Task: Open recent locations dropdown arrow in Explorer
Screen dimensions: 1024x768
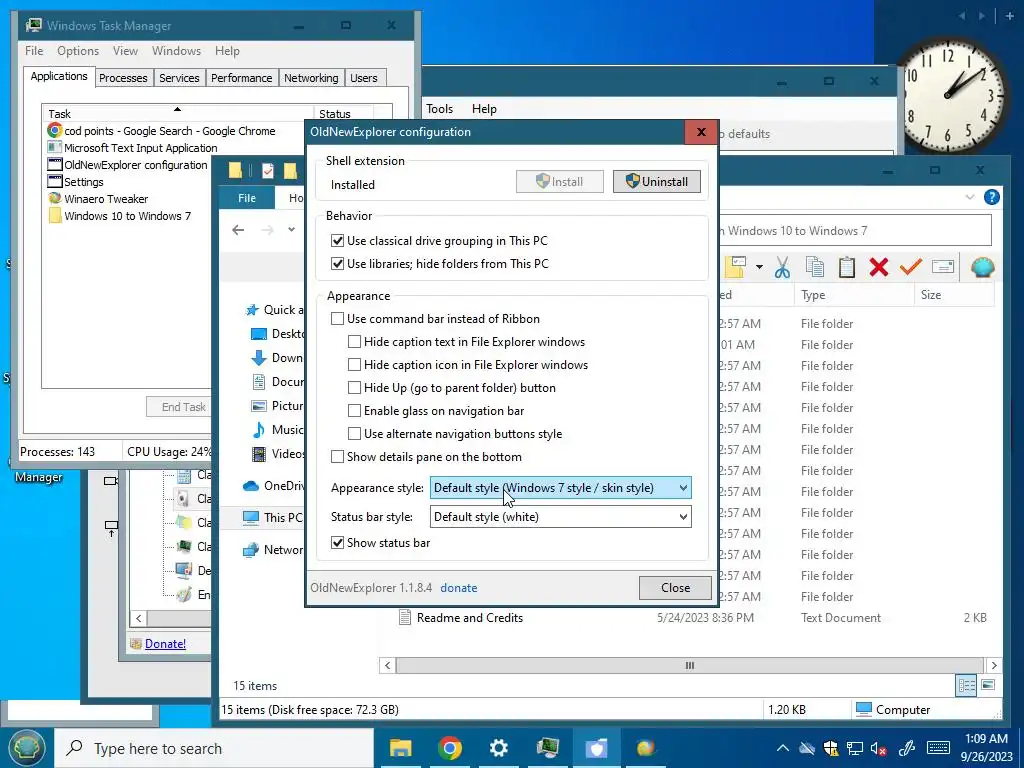Action: coord(291,230)
